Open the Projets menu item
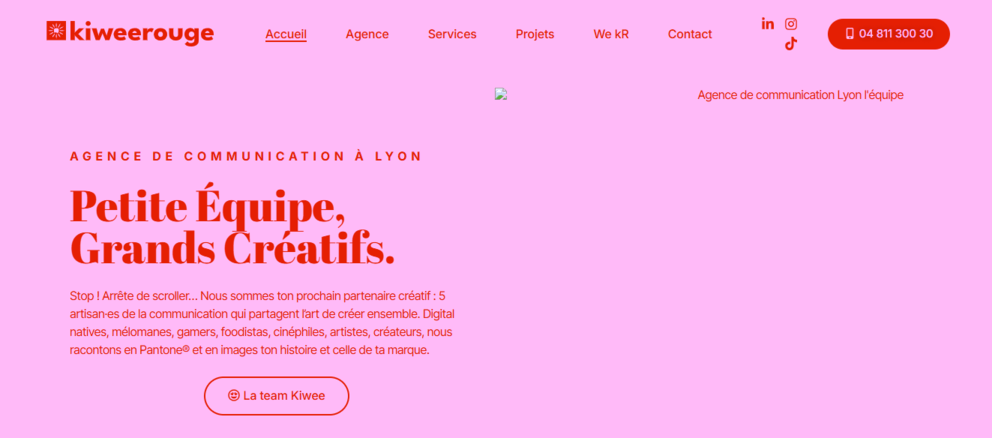The width and height of the screenshot is (992, 438). pyautogui.click(x=535, y=34)
